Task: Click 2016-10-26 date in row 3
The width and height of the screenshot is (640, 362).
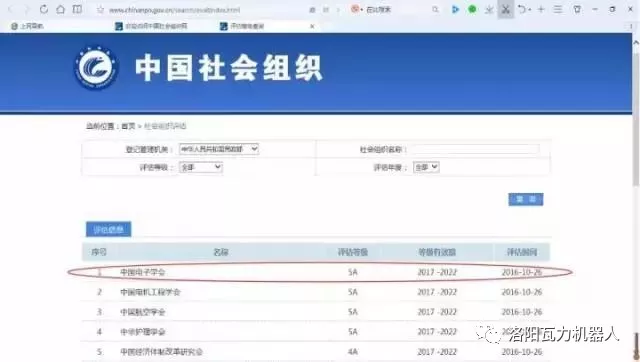Action: (522, 312)
